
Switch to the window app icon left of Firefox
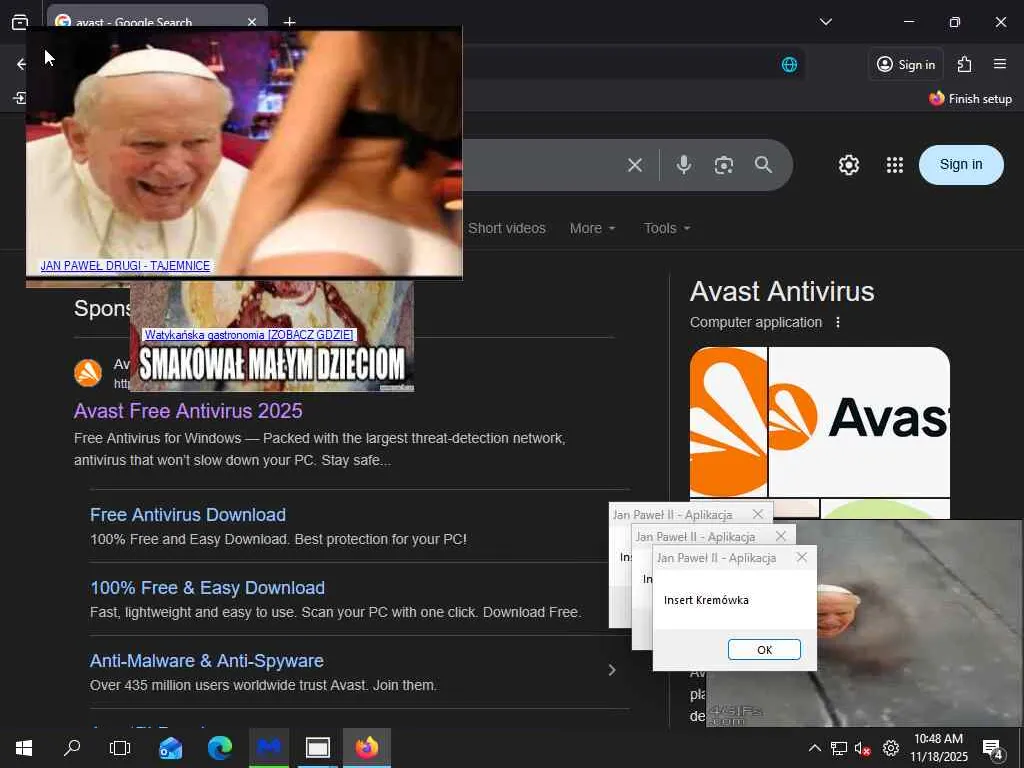318,748
